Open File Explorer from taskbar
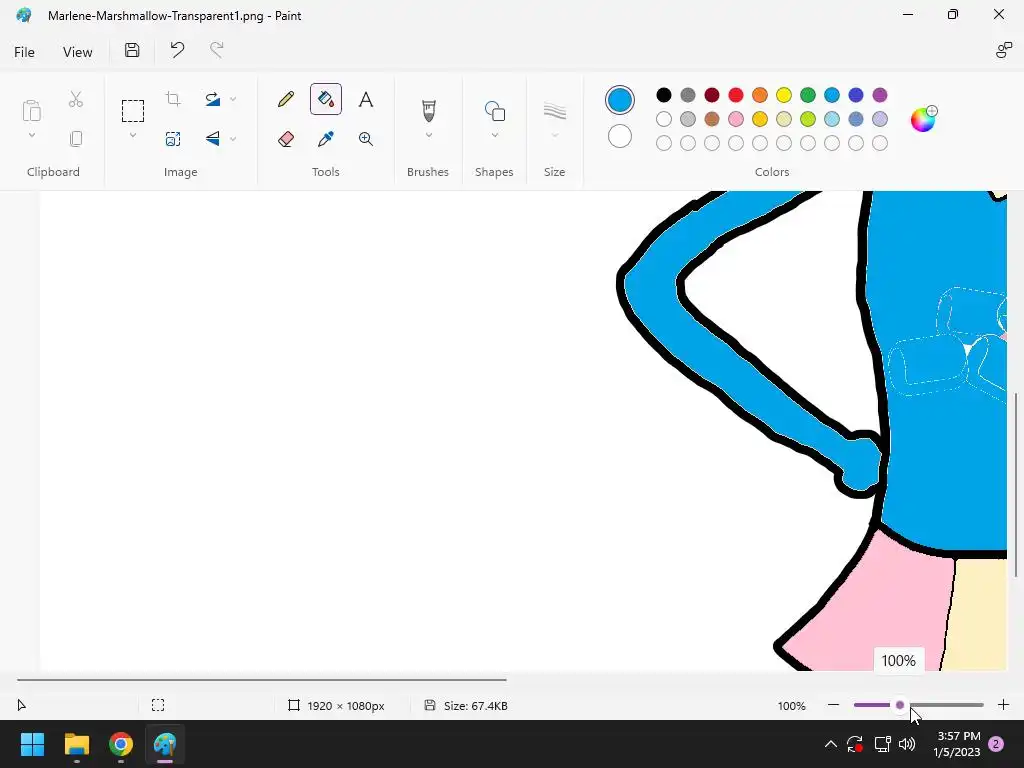1024x768 pixels. tap(76, 744)
